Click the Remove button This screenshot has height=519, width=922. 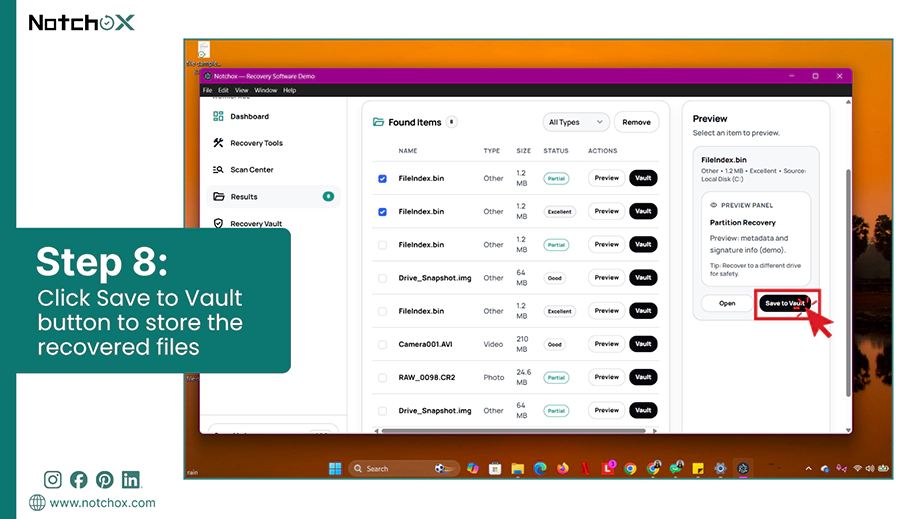coord(636,122)
